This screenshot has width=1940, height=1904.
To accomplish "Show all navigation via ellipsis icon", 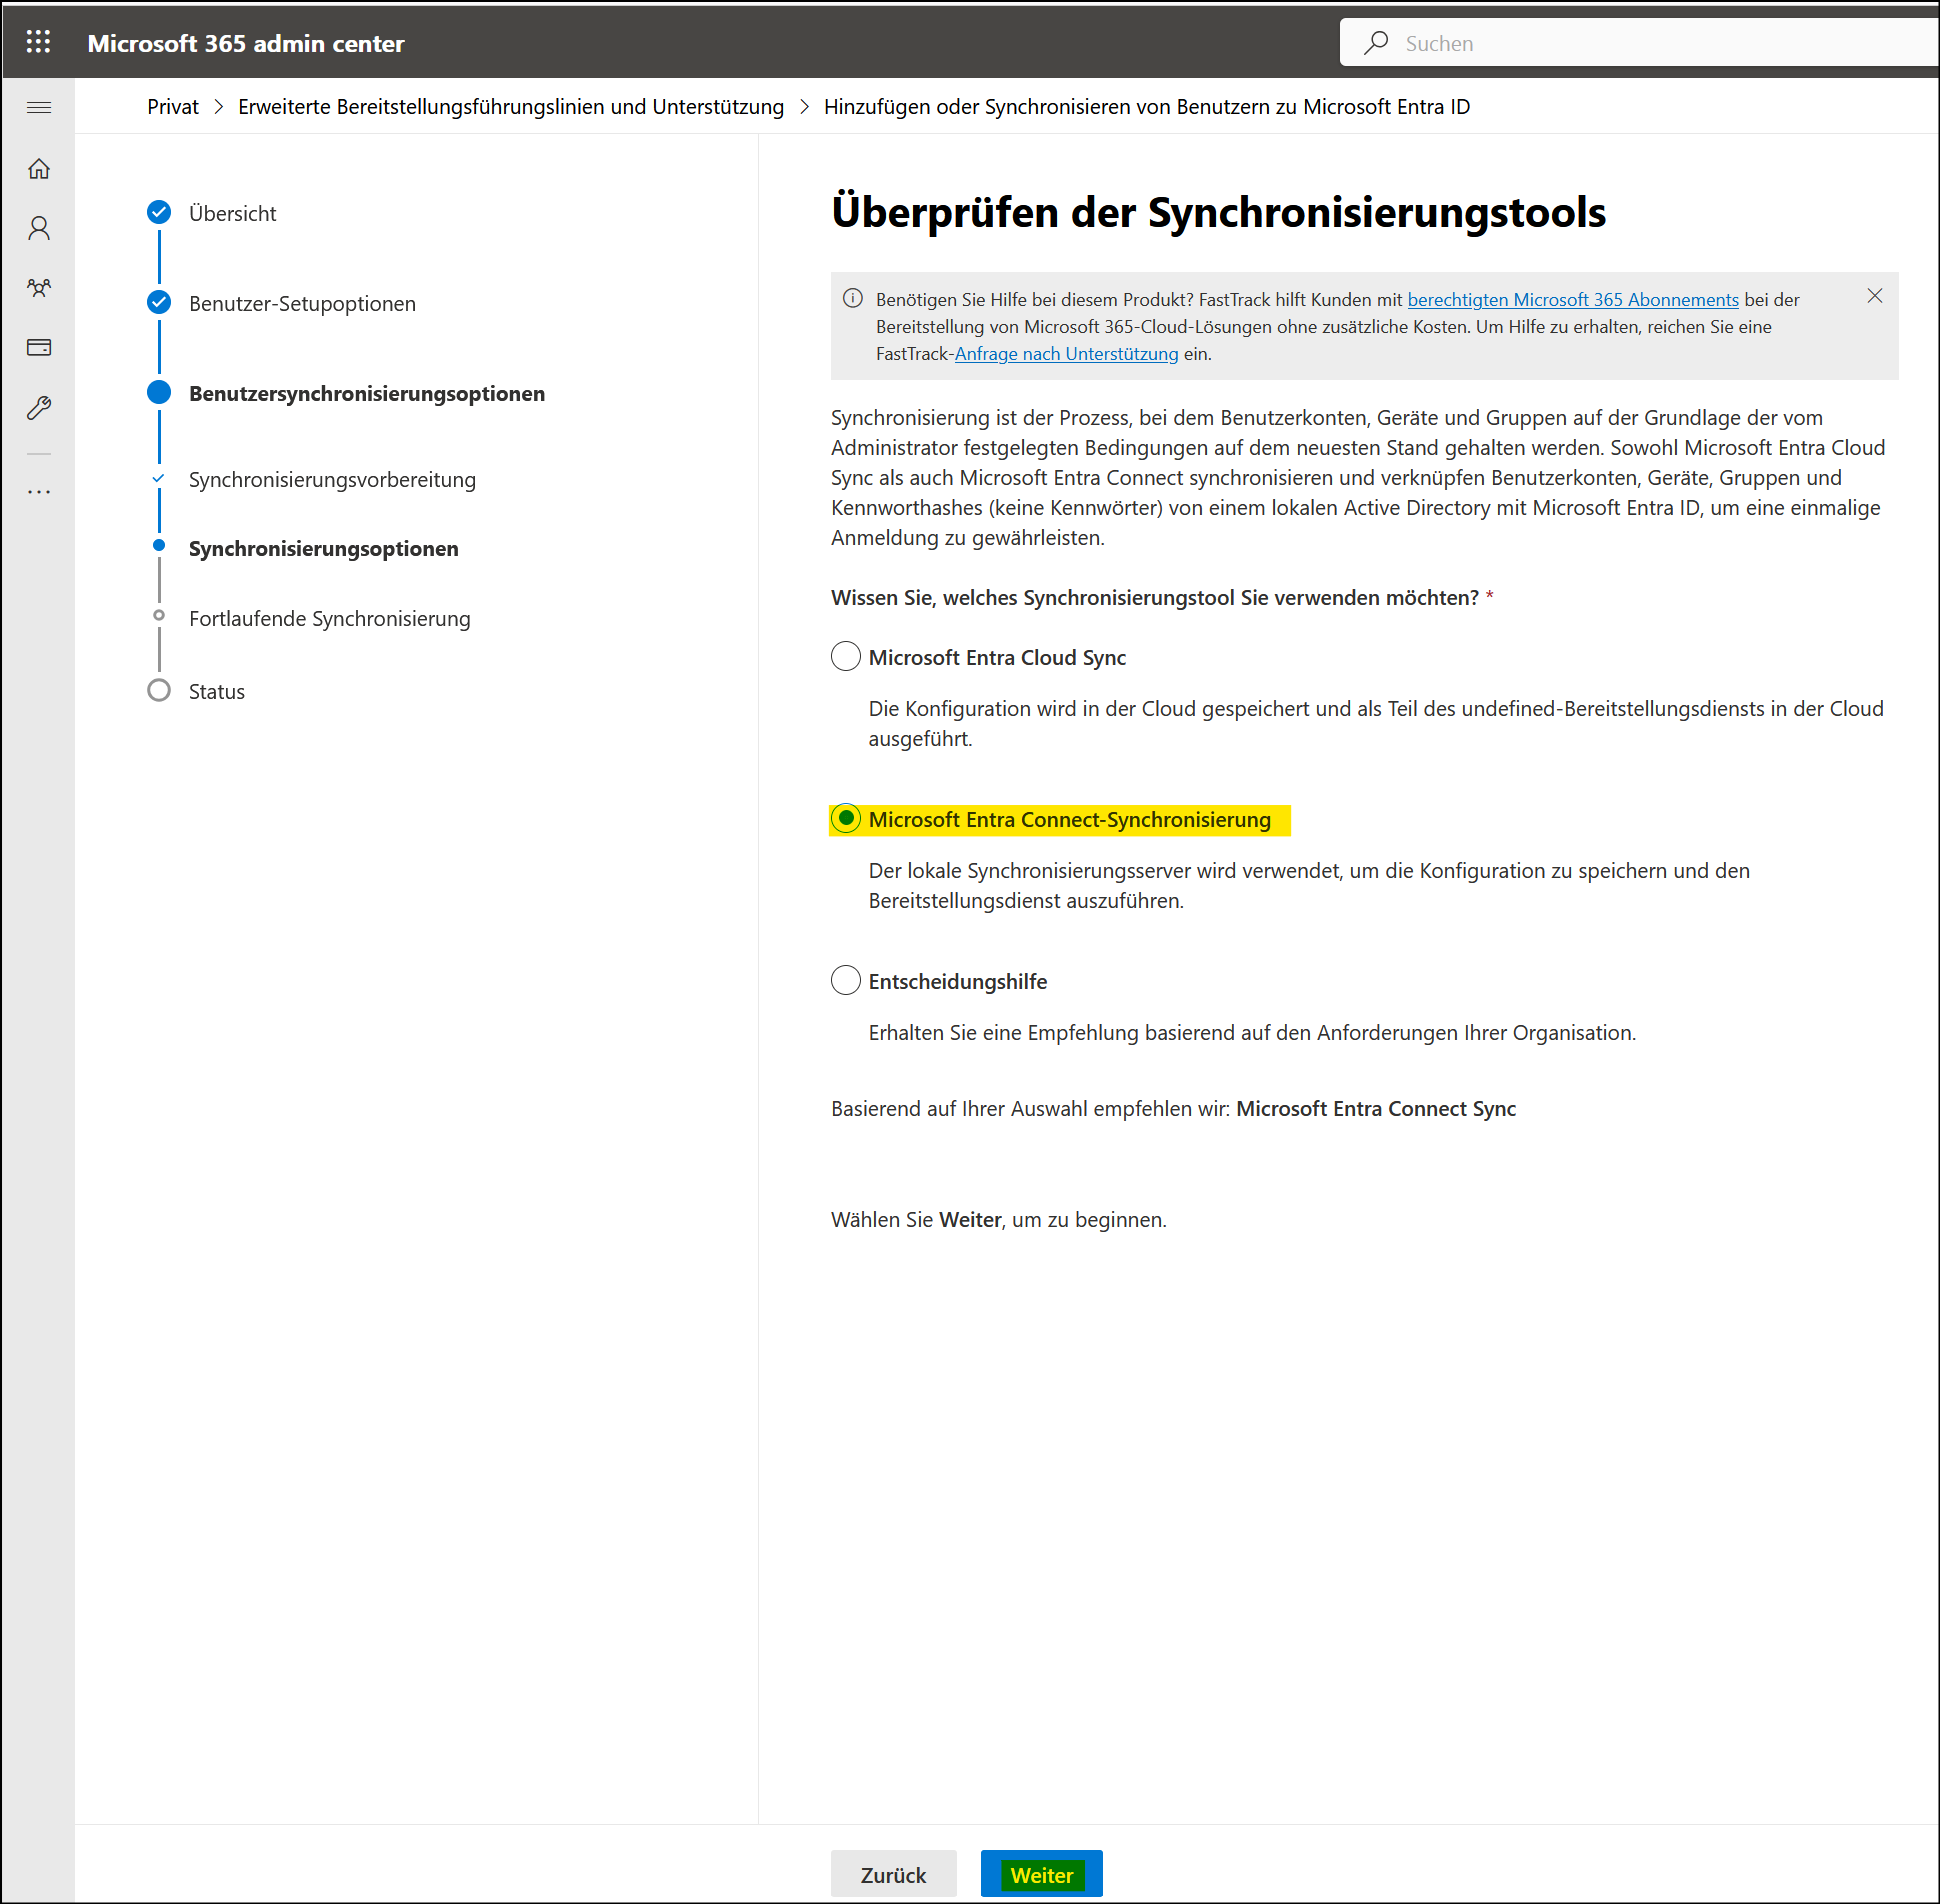I will pyautogui.click(x=39, y=492).
